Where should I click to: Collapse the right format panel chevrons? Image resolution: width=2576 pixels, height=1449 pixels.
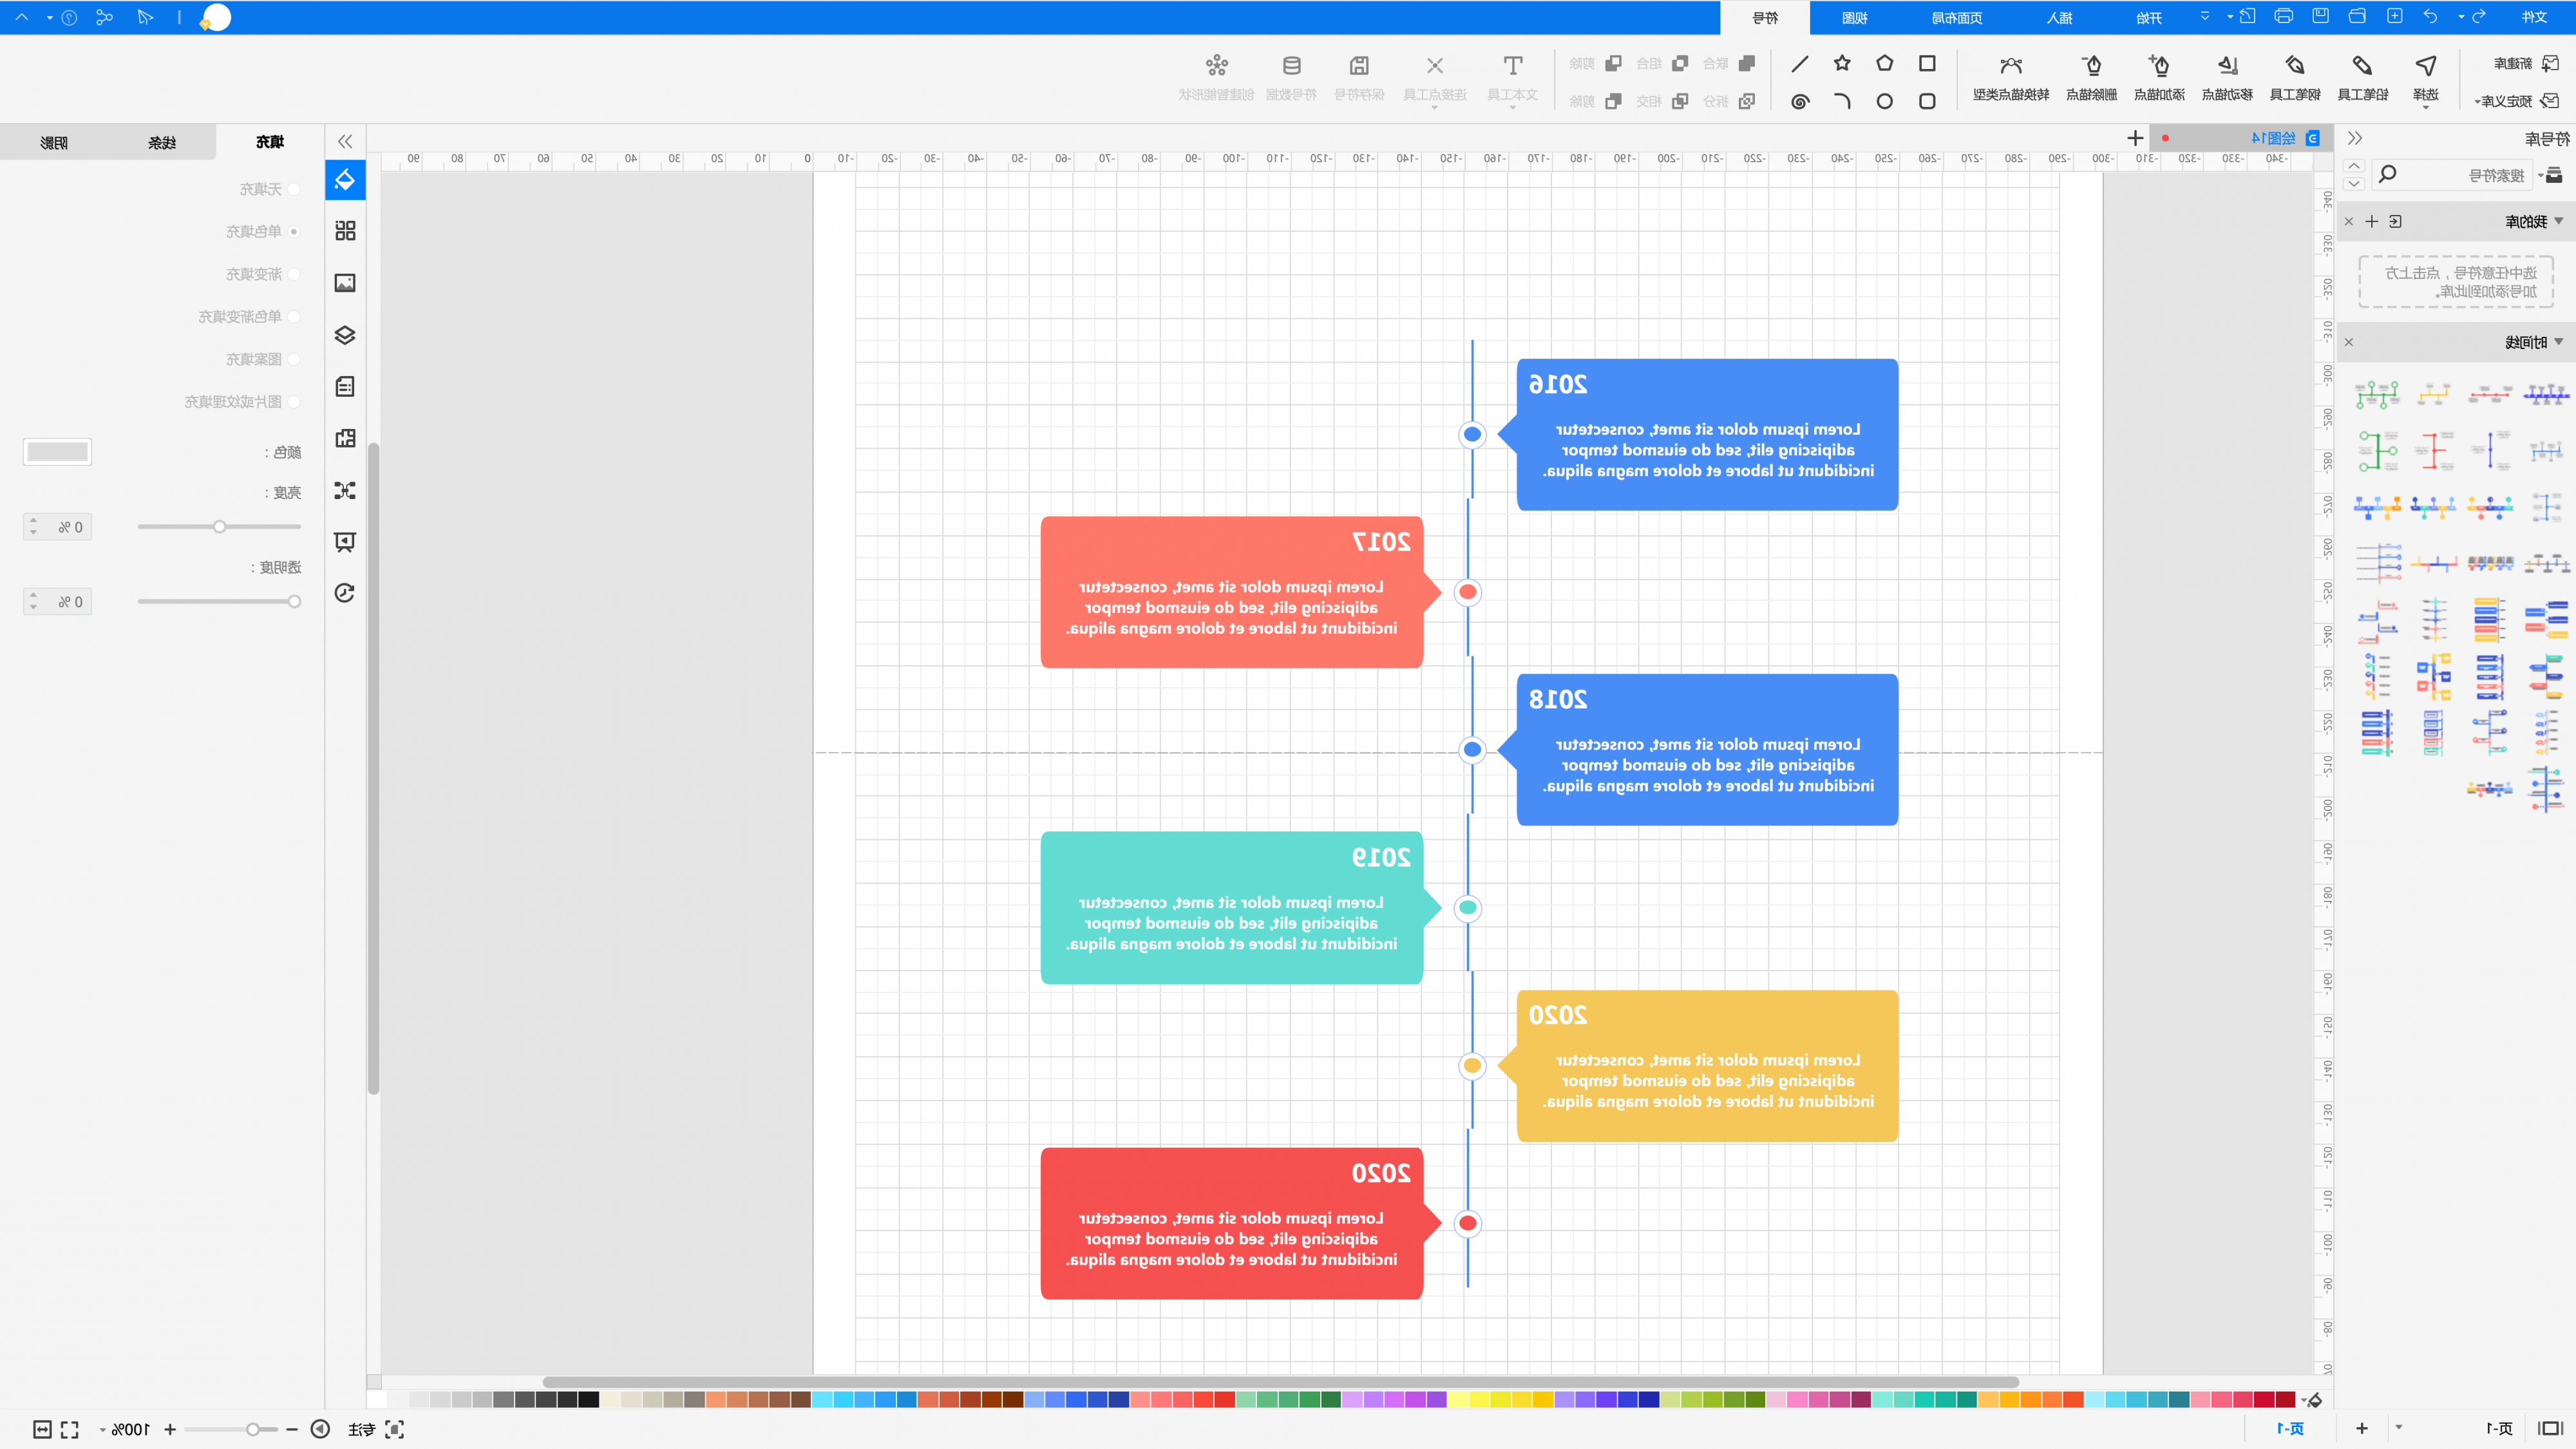tap(345, 141)
